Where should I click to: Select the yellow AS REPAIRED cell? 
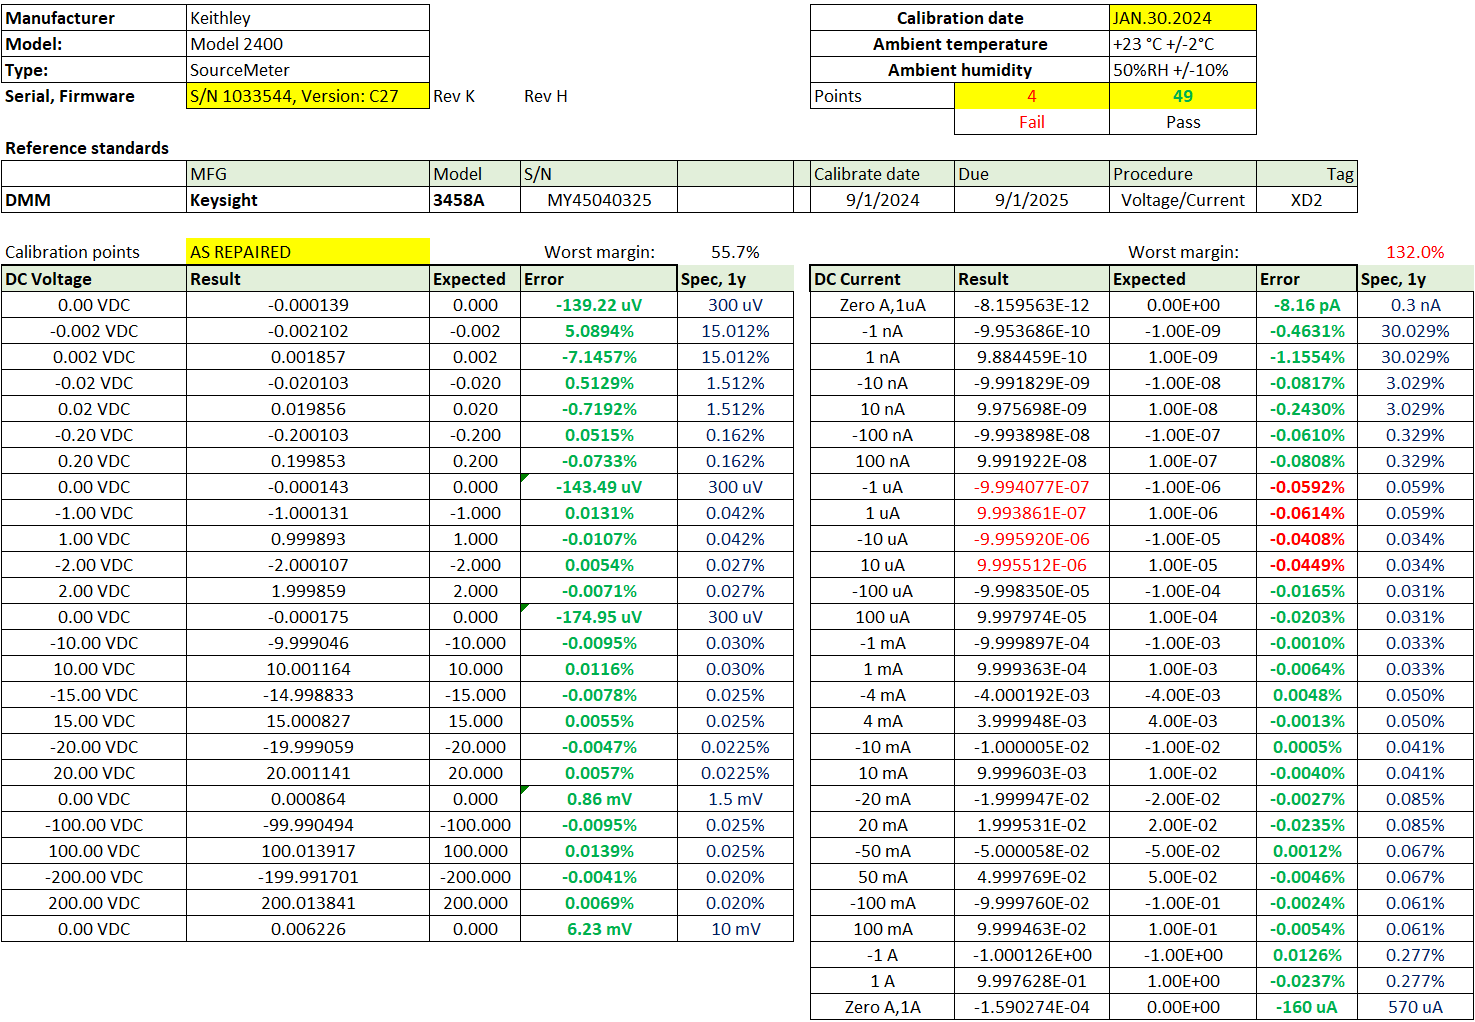tap(307, 252)
